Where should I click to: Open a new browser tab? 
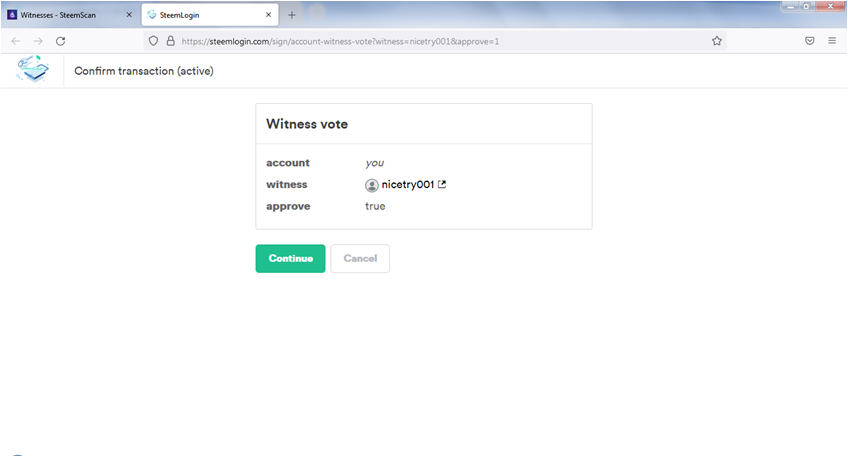[292, 15]
